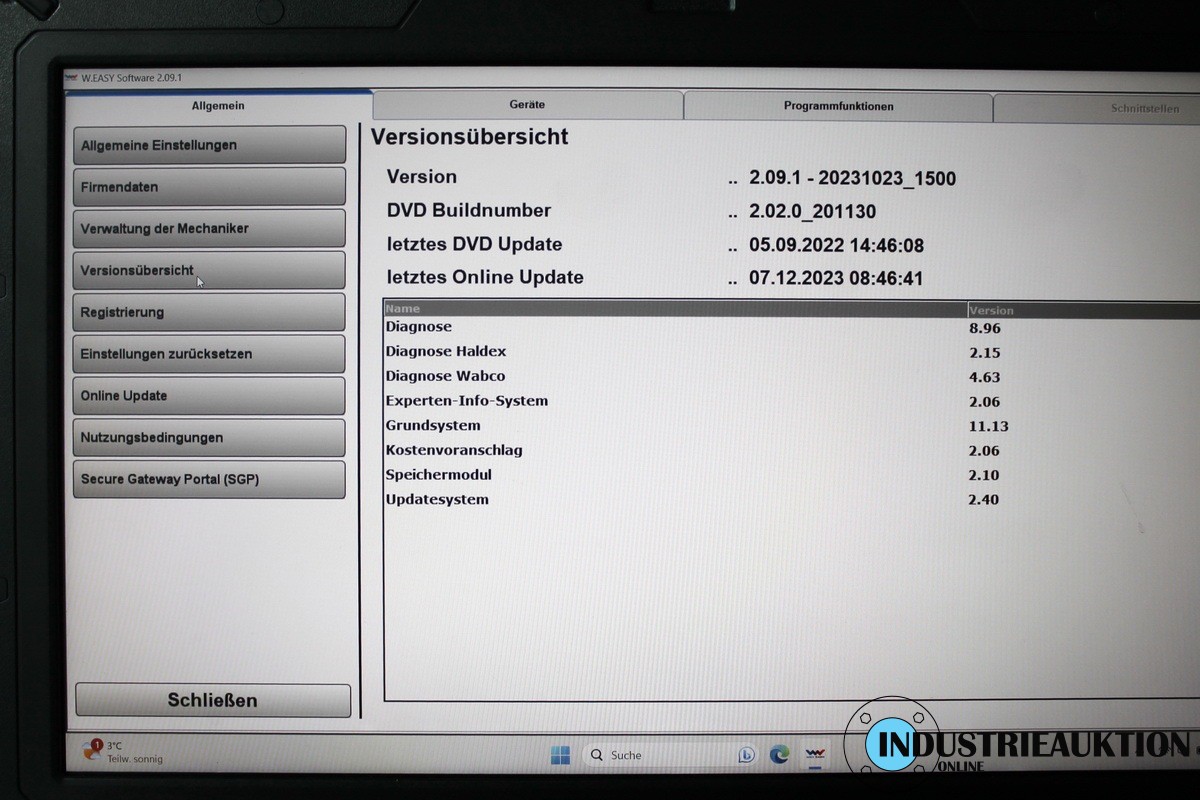Click the W.EASY taskbar icon

815,755
